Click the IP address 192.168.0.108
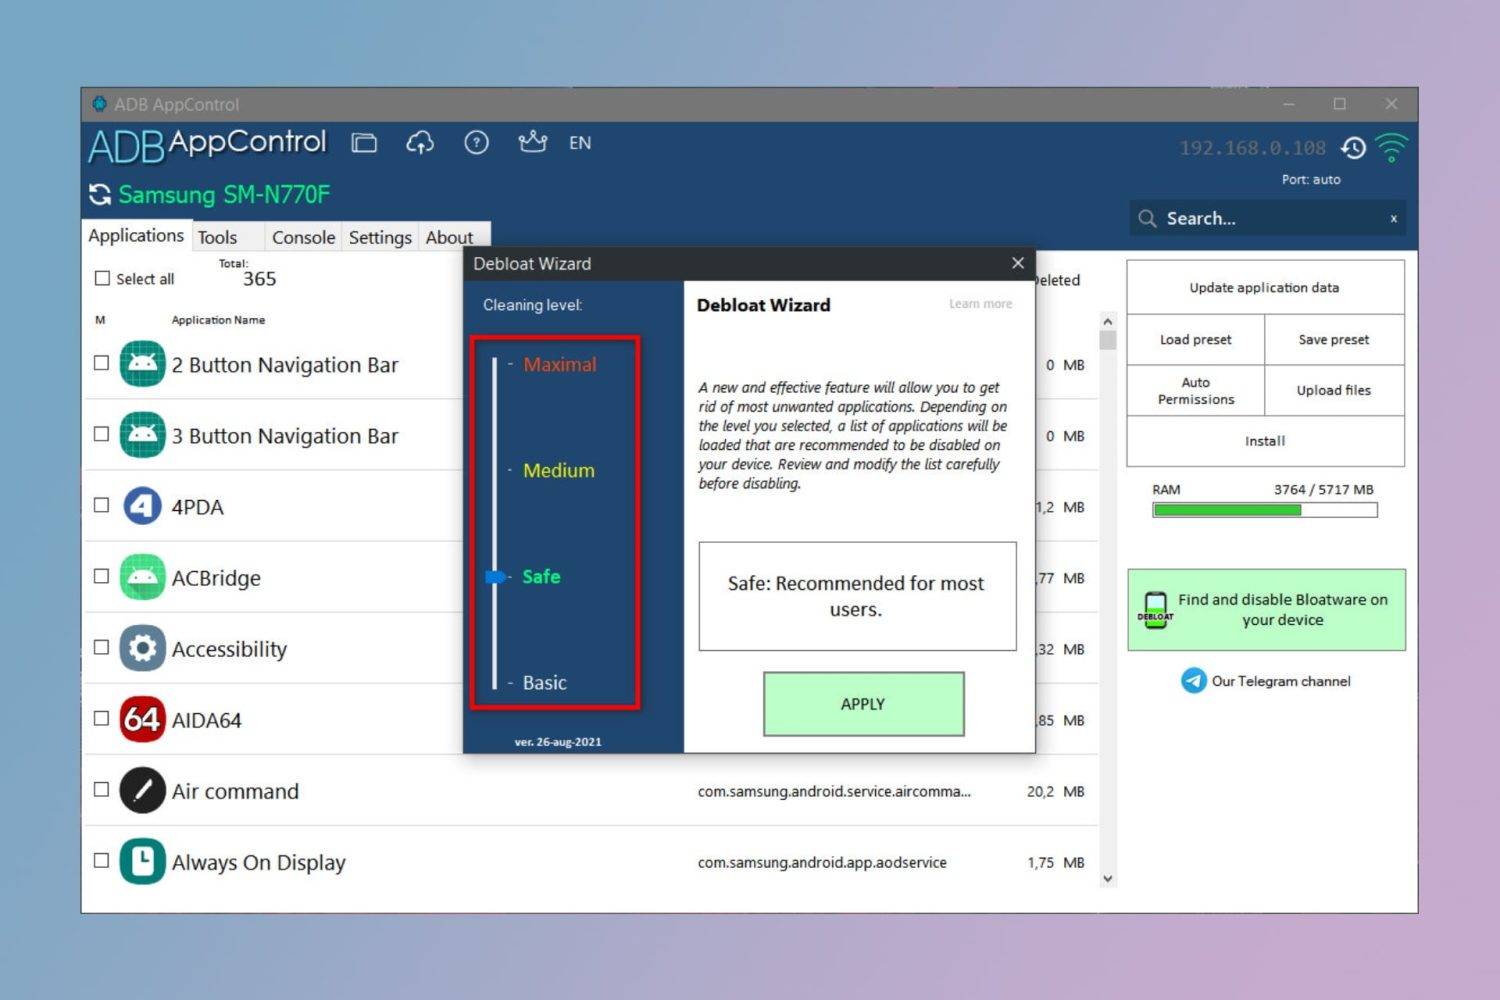Screen dimensions: 1500x1000 1252,148
